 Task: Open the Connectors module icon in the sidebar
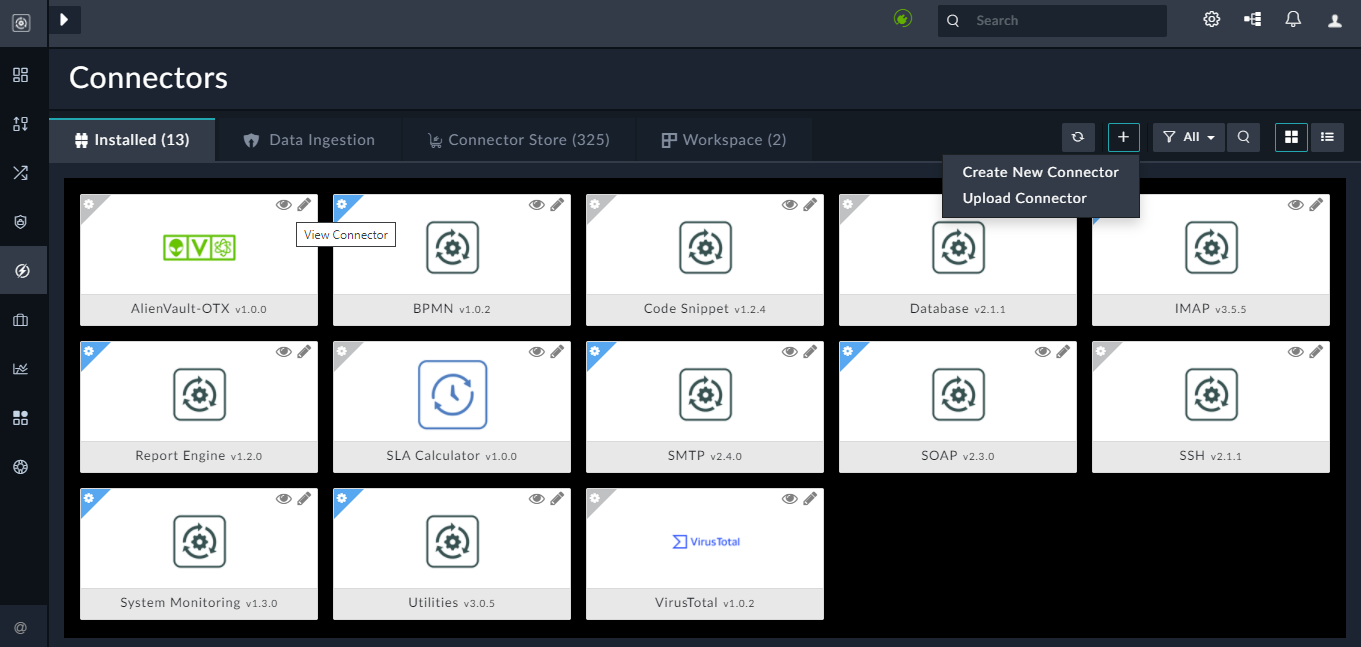pyautogui.click(x=21, y=270)
